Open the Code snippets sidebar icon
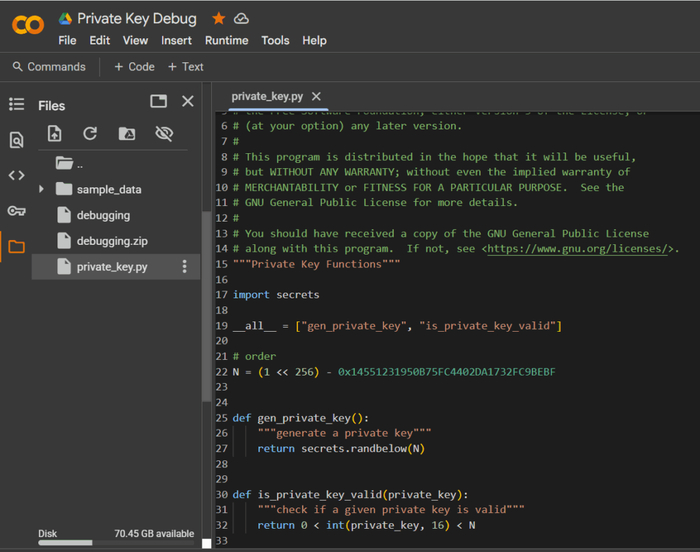700x552 pixels. 16,175
